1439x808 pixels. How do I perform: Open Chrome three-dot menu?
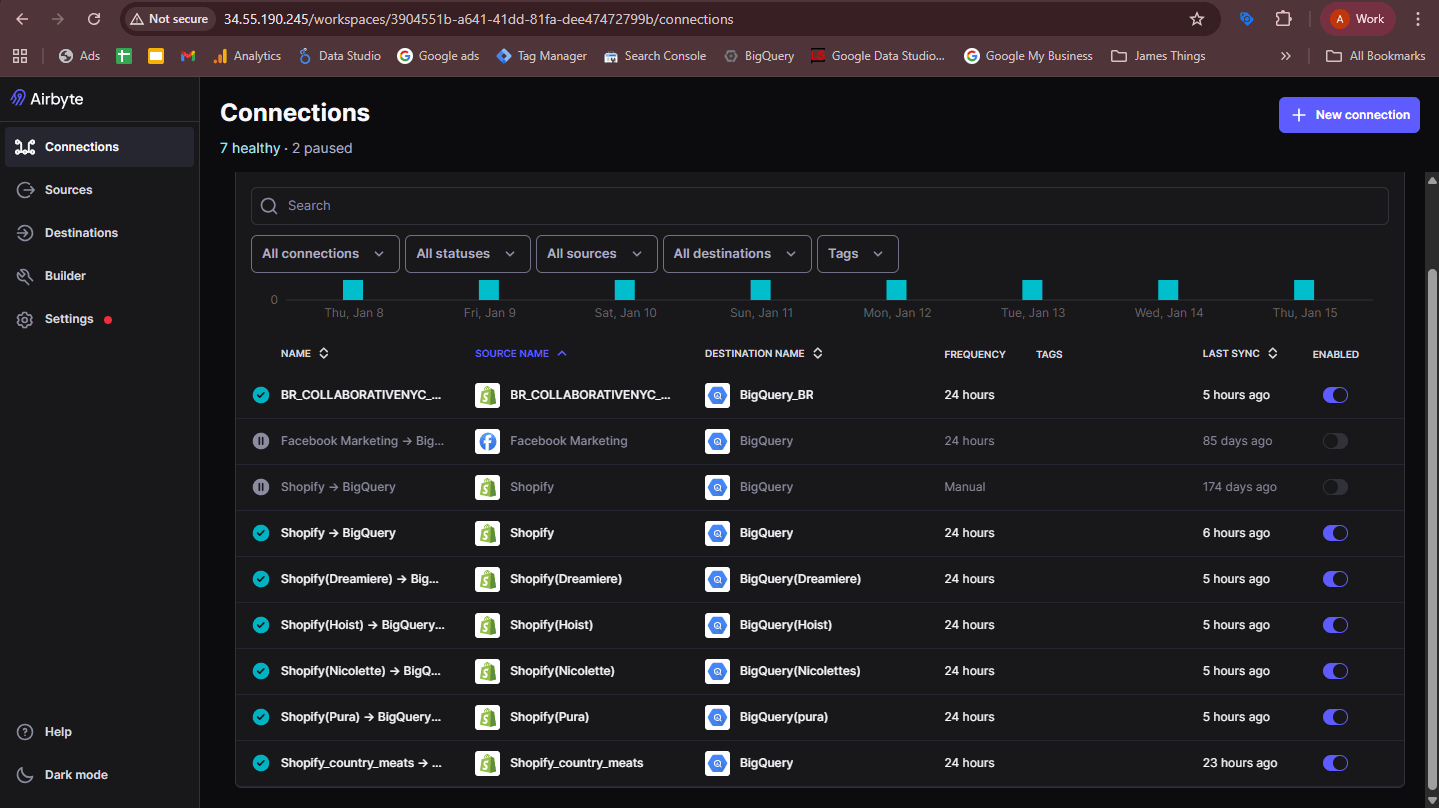coord(1418,19)
